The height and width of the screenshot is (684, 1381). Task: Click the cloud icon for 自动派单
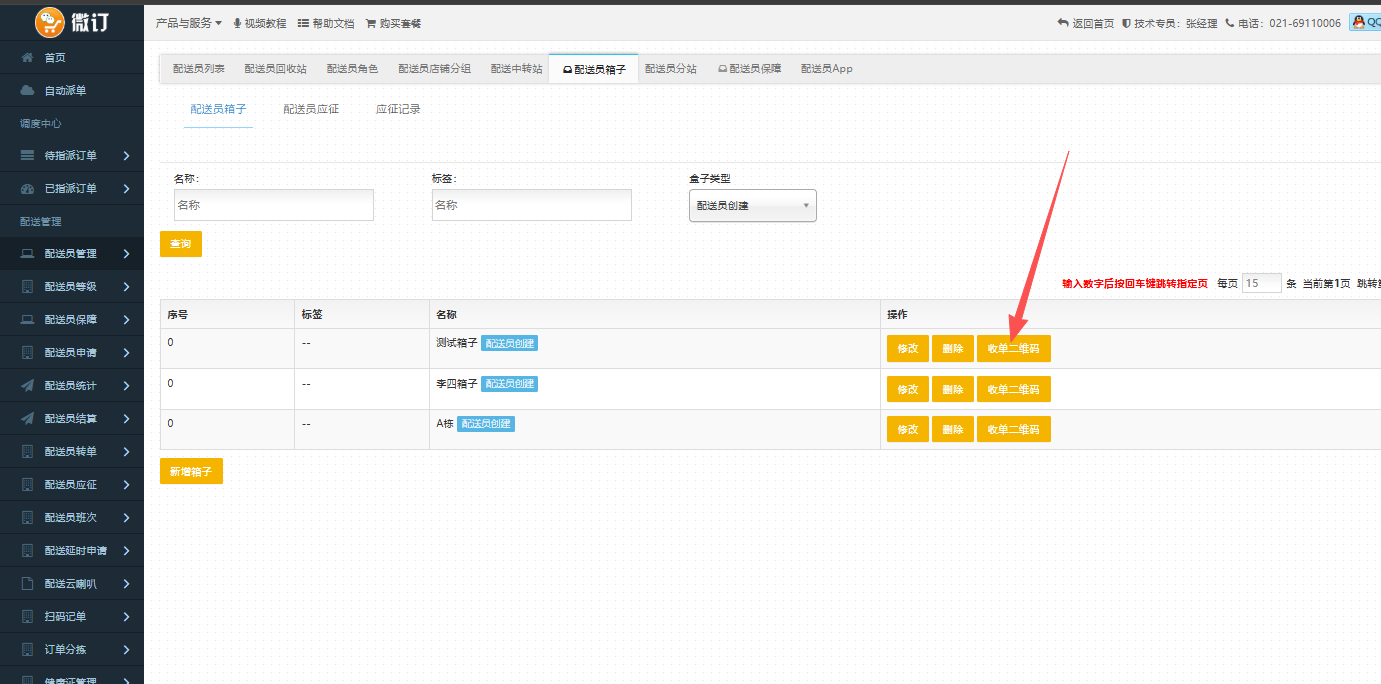pos(28,91)
